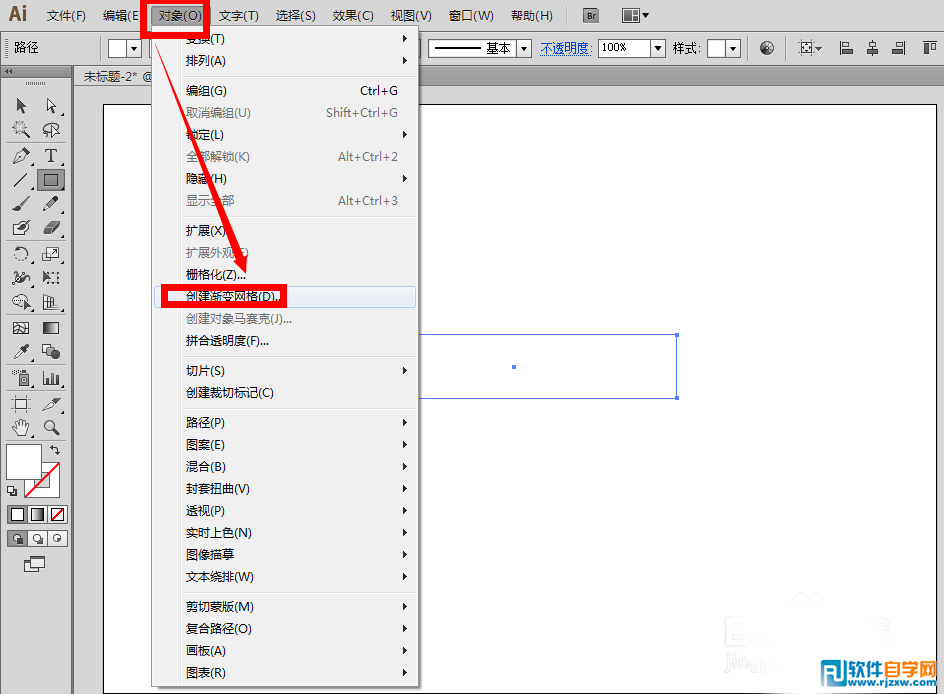Click default fill and stroke icon
This screenshot has height=694, width=944.
12,491
